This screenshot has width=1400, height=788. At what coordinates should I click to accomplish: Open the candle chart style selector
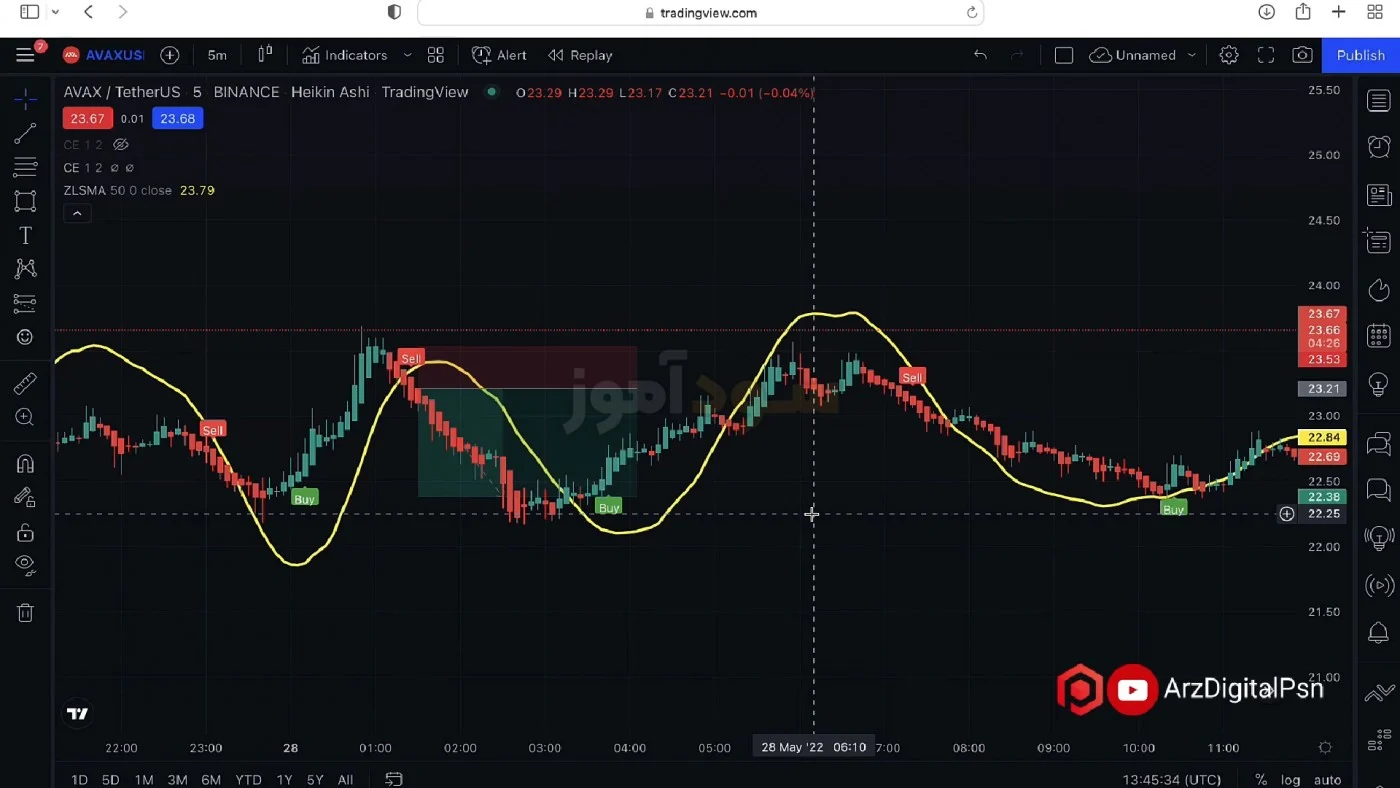[265, 55]
